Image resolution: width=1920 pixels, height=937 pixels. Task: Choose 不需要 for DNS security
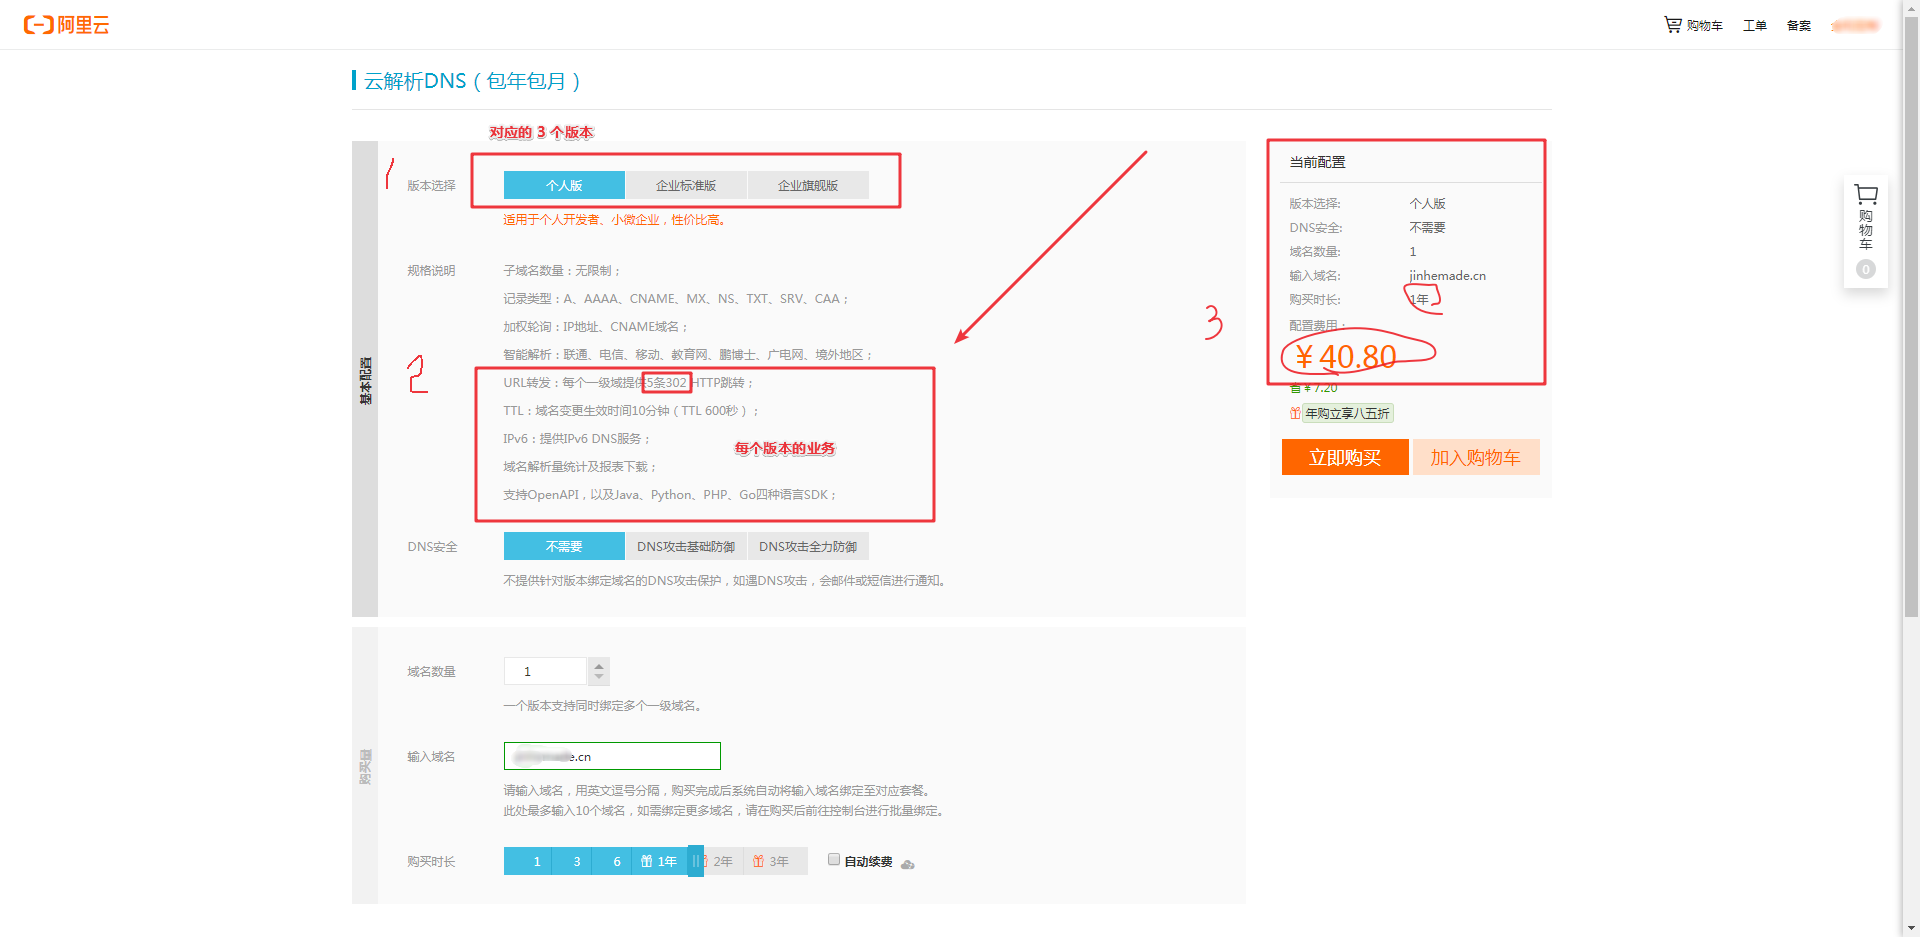point(564,546)
